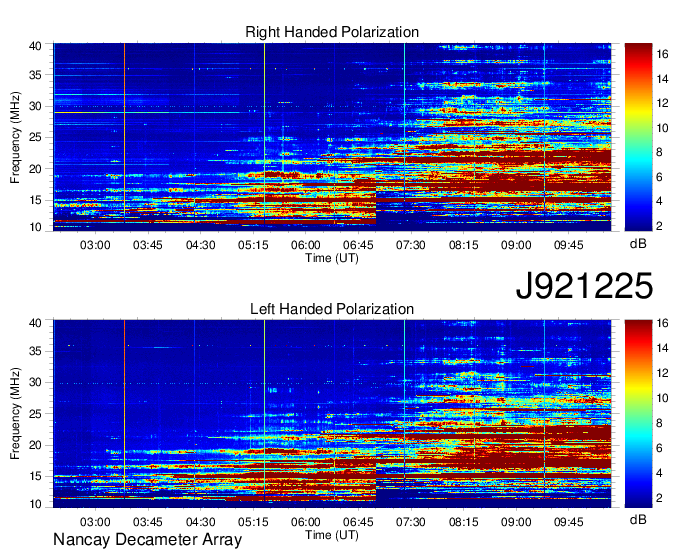The image size is (680, 552).
Task: Click "Frequency (MHz)" label of Left Handed plot
Action: [15, 414]
